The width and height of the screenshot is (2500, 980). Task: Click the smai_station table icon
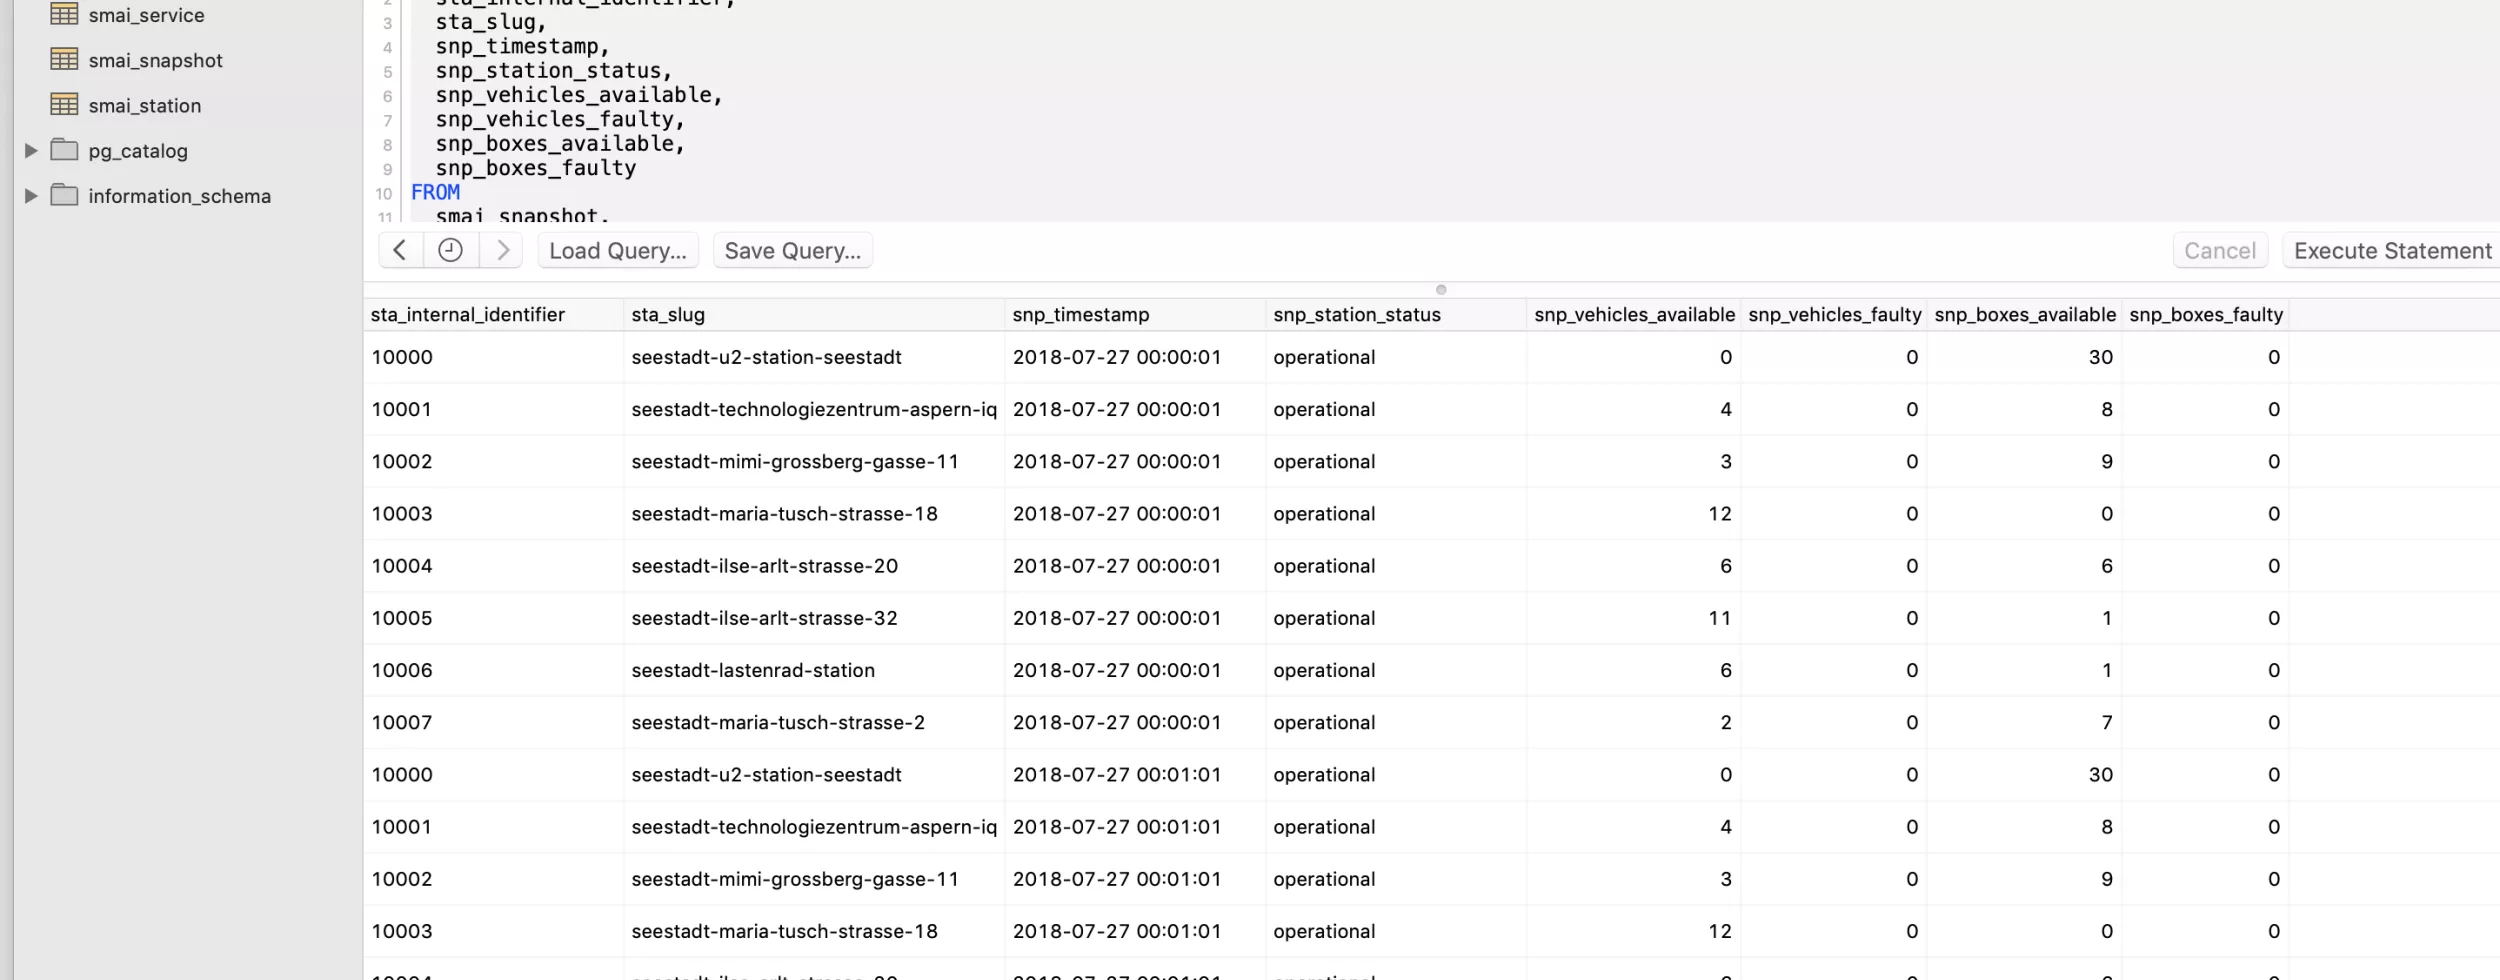point(65,104)
